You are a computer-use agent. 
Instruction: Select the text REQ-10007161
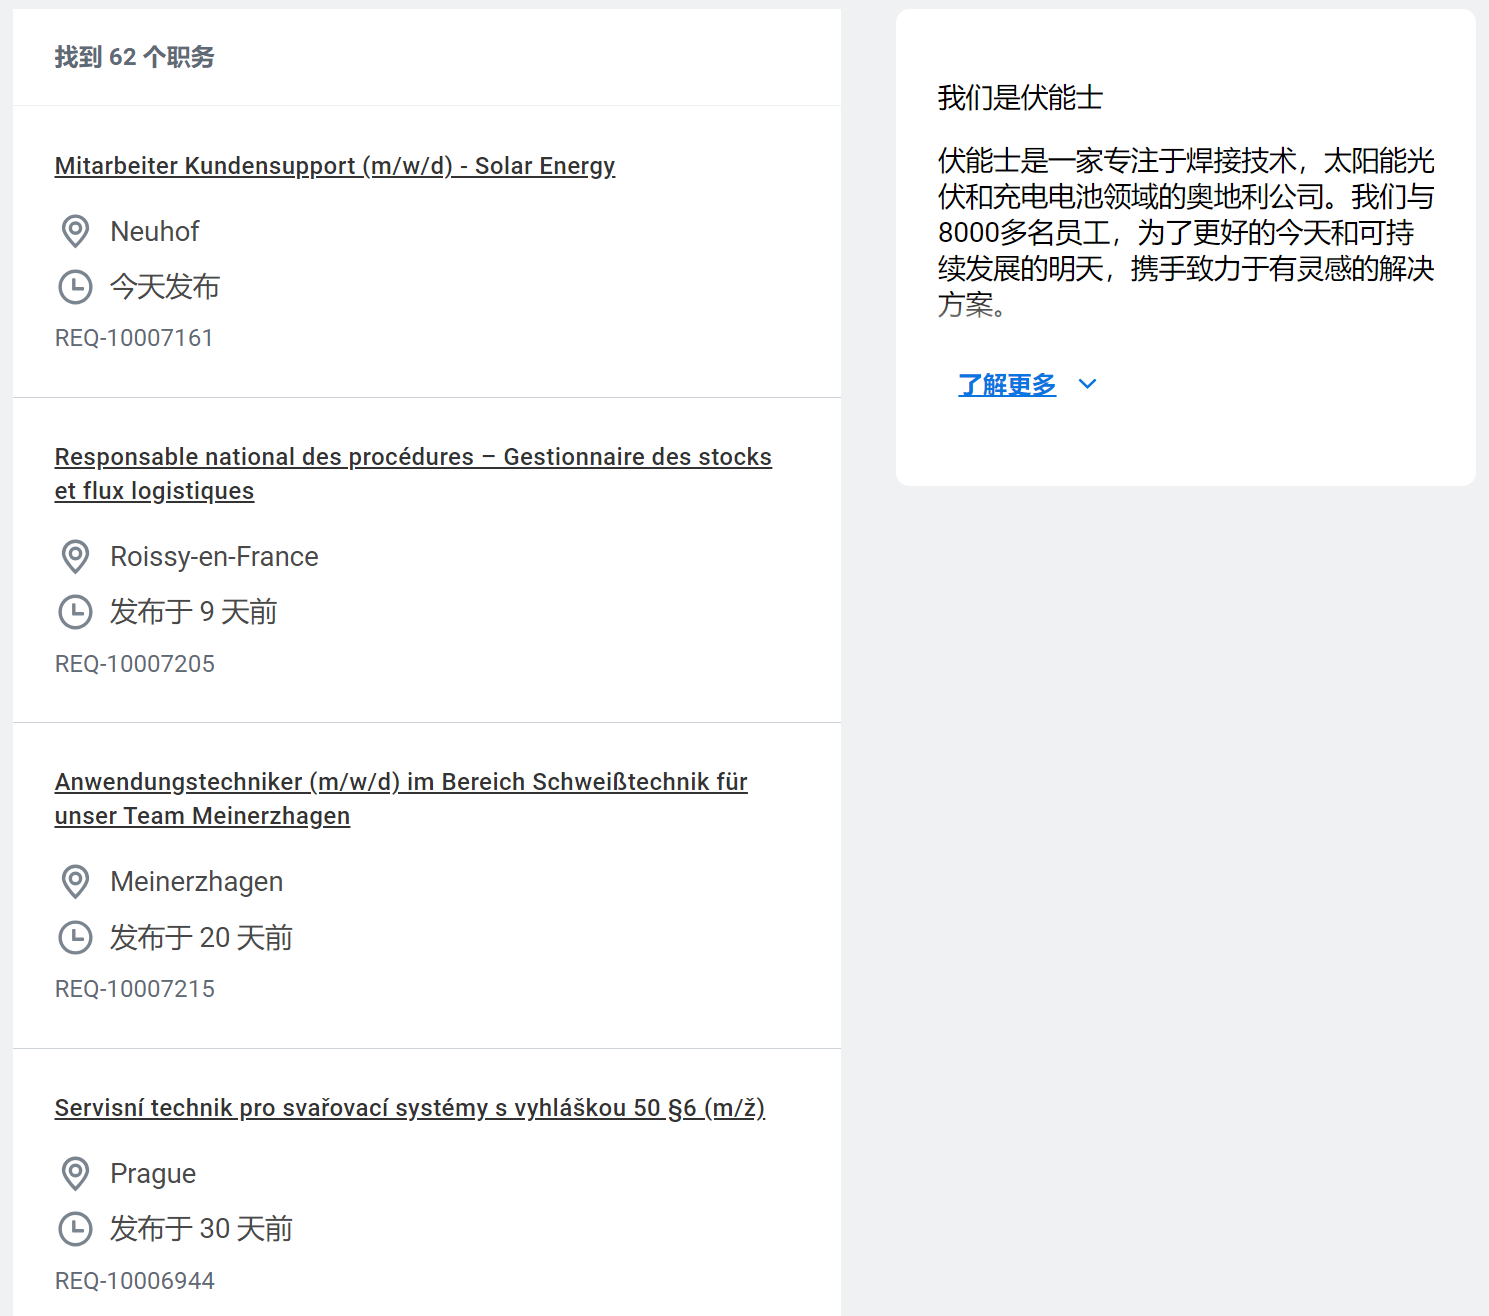[134, 338]
